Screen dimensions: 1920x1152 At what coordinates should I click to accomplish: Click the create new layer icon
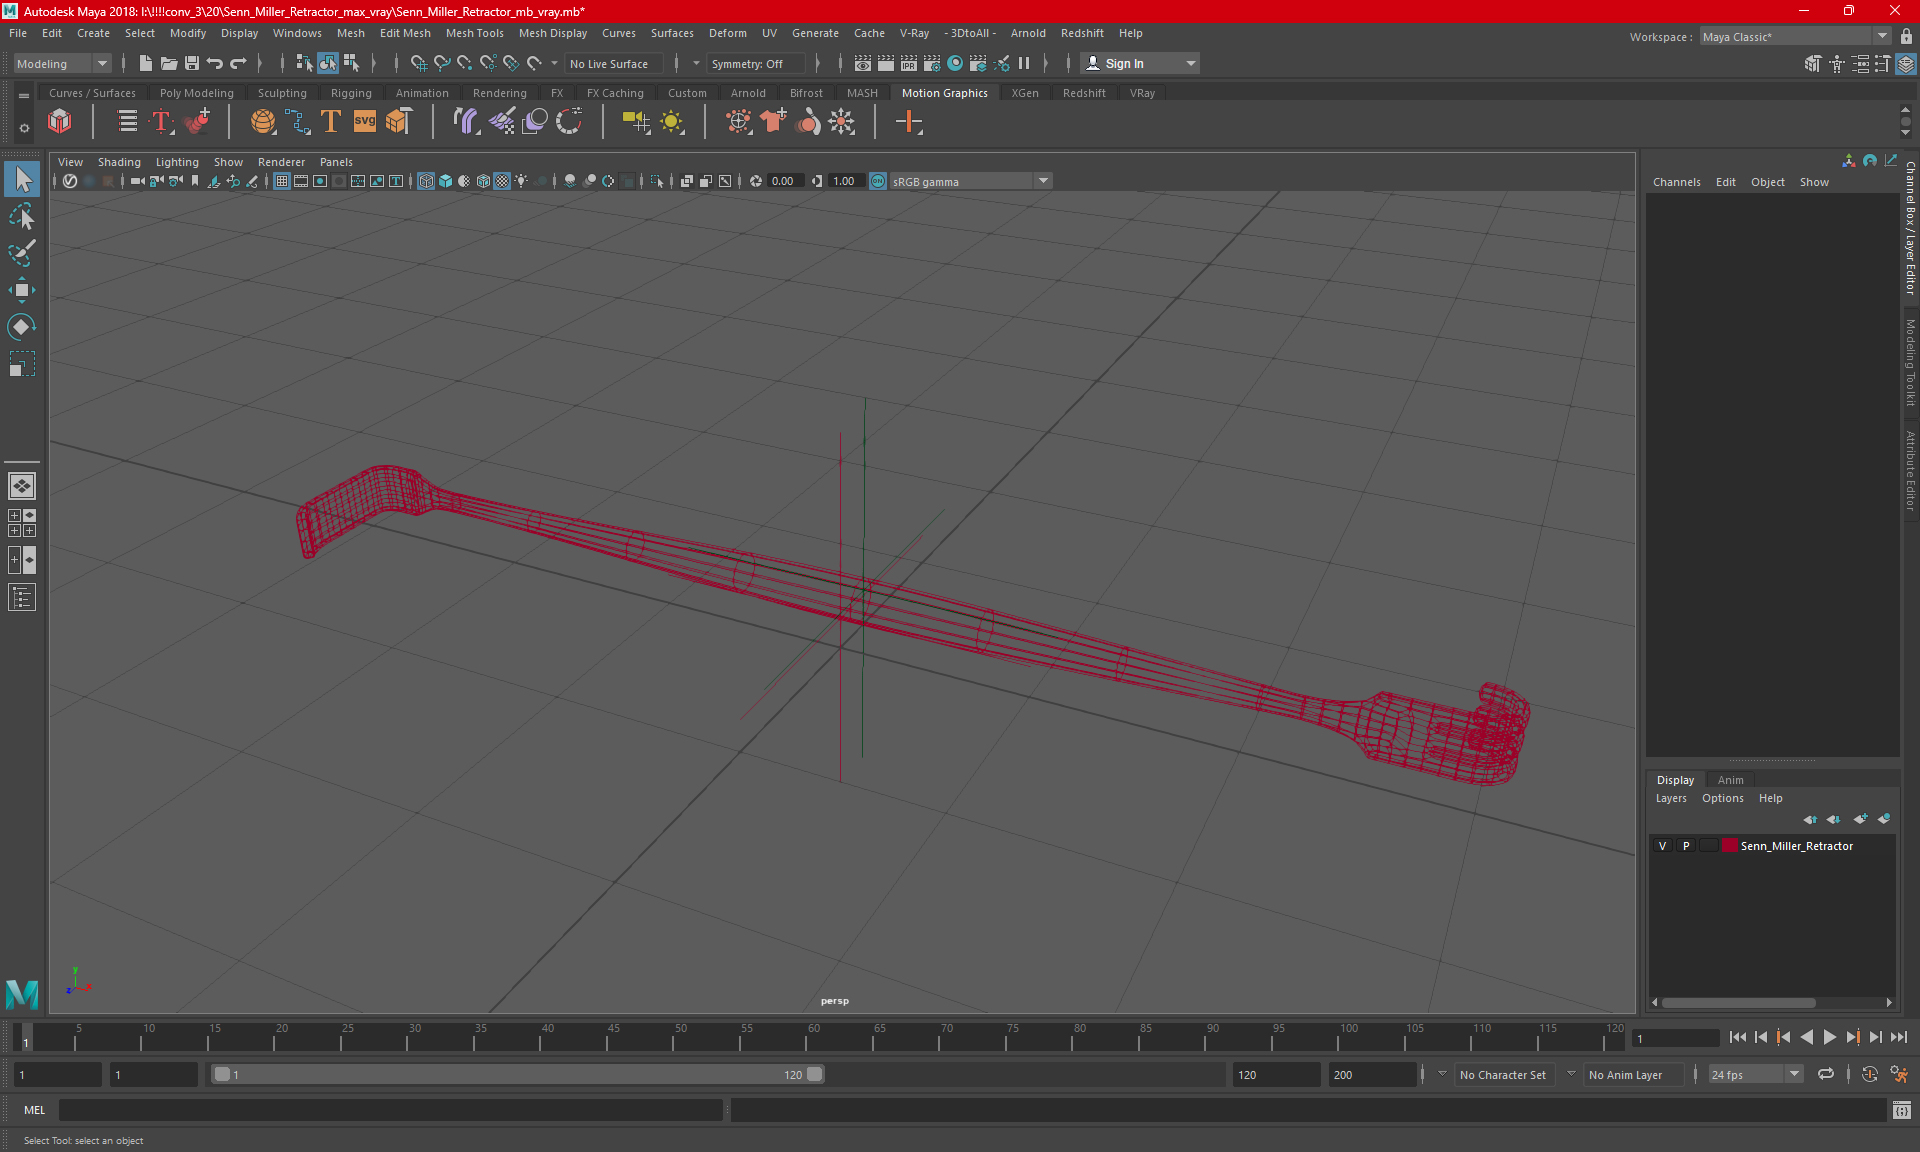tap(1860, 819)
